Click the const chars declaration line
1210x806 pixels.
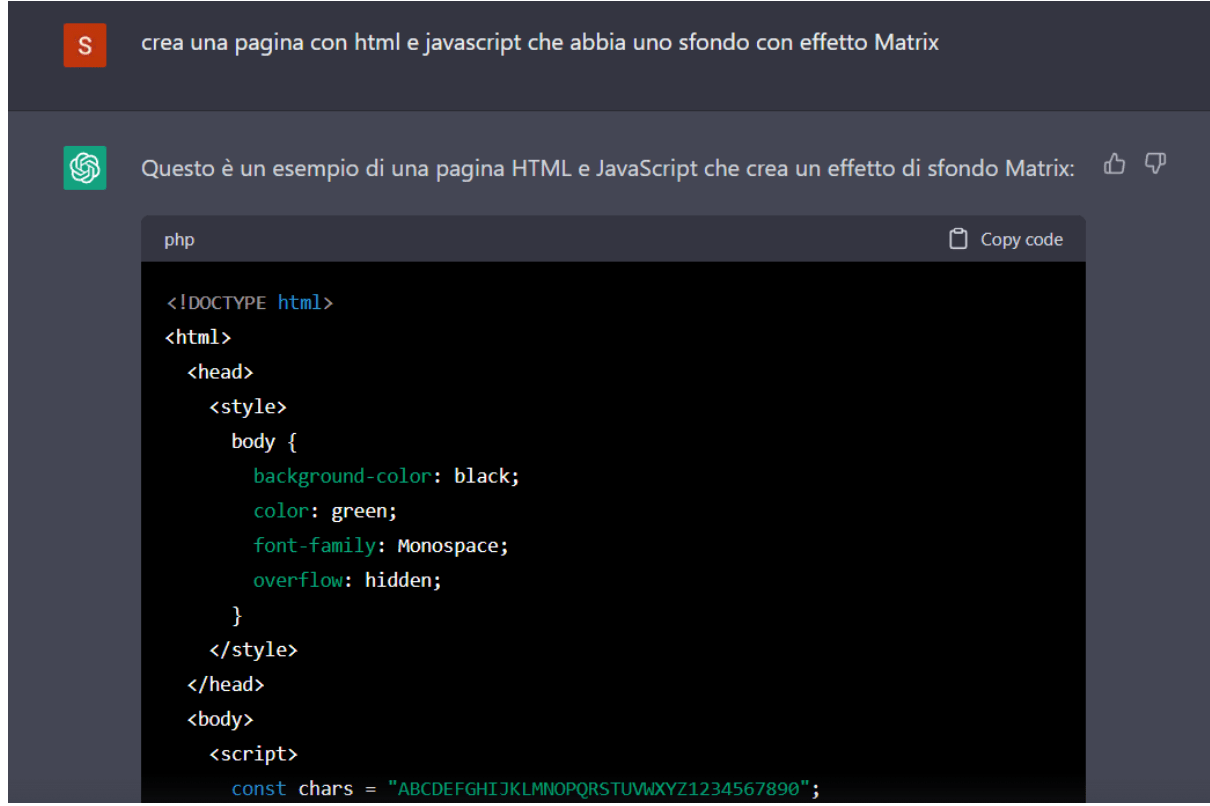(525, 789)
